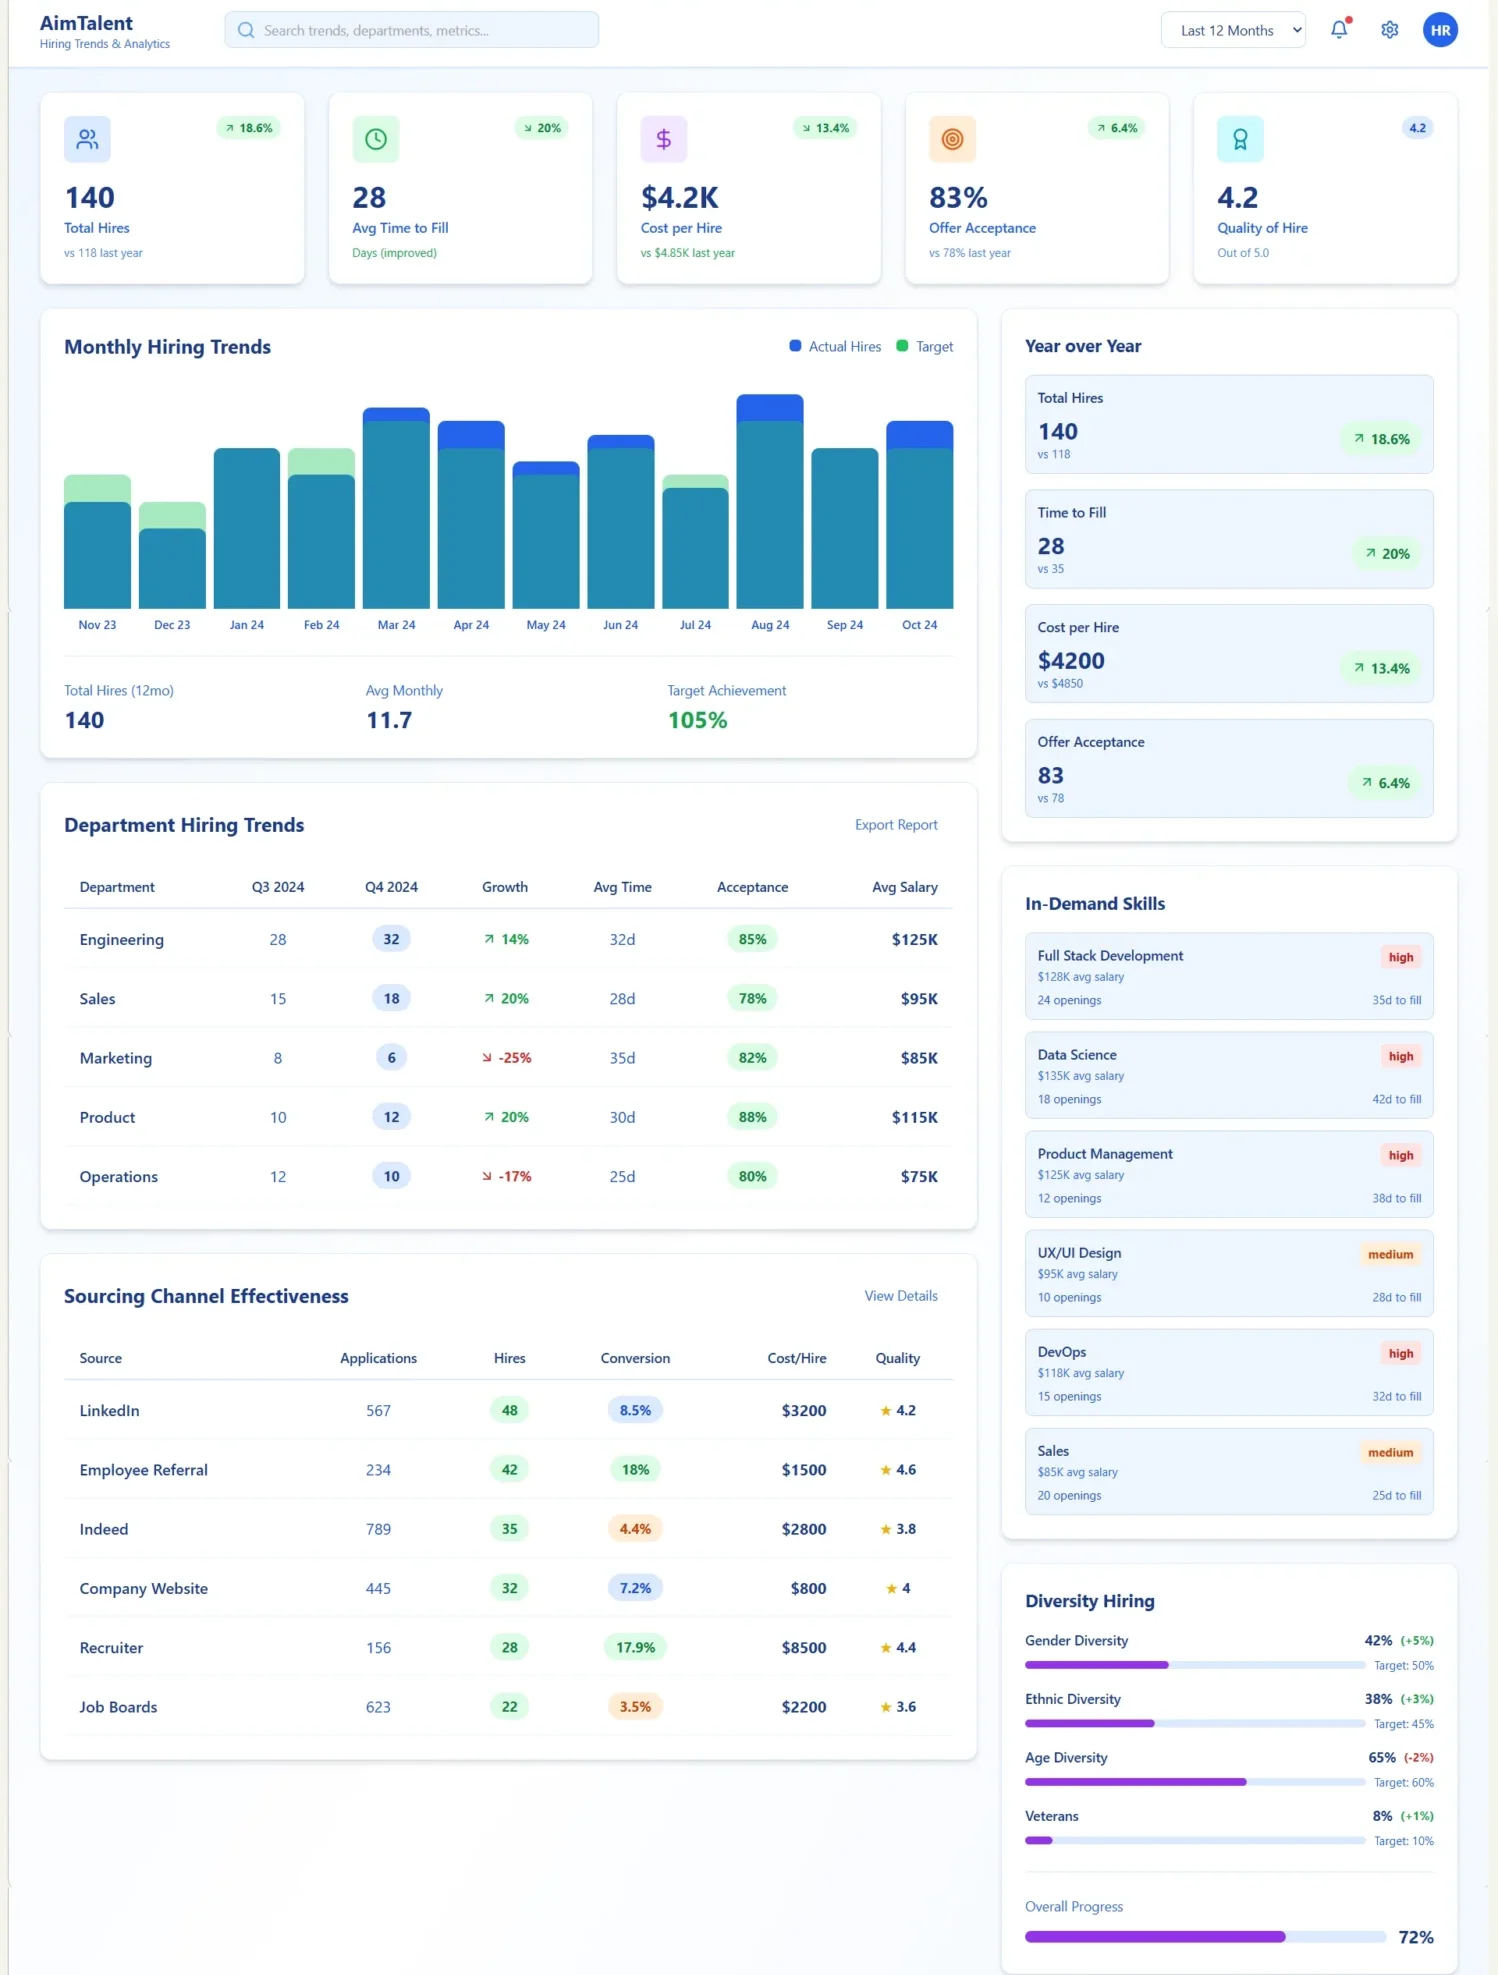The image size is (1498, 1975).
Task: Click the Recruiter conversion 17.9% badge
Action: [635, 1647]
